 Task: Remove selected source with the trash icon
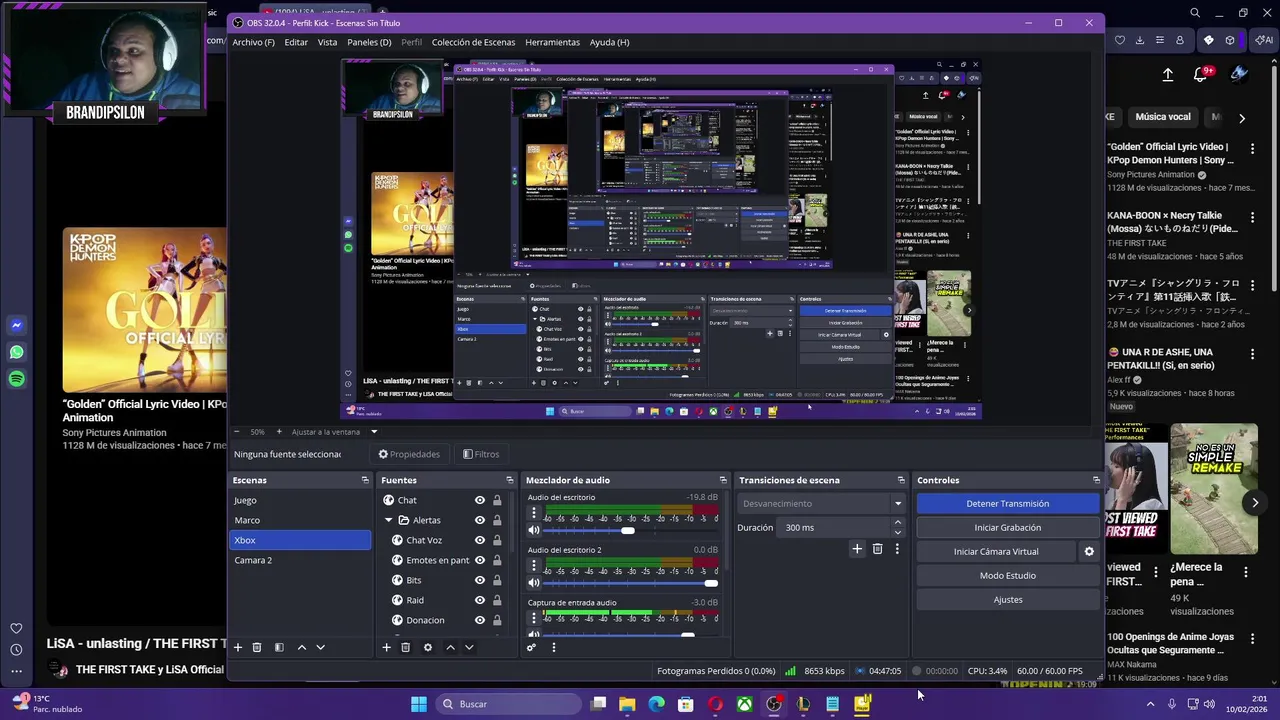[405, 647]
